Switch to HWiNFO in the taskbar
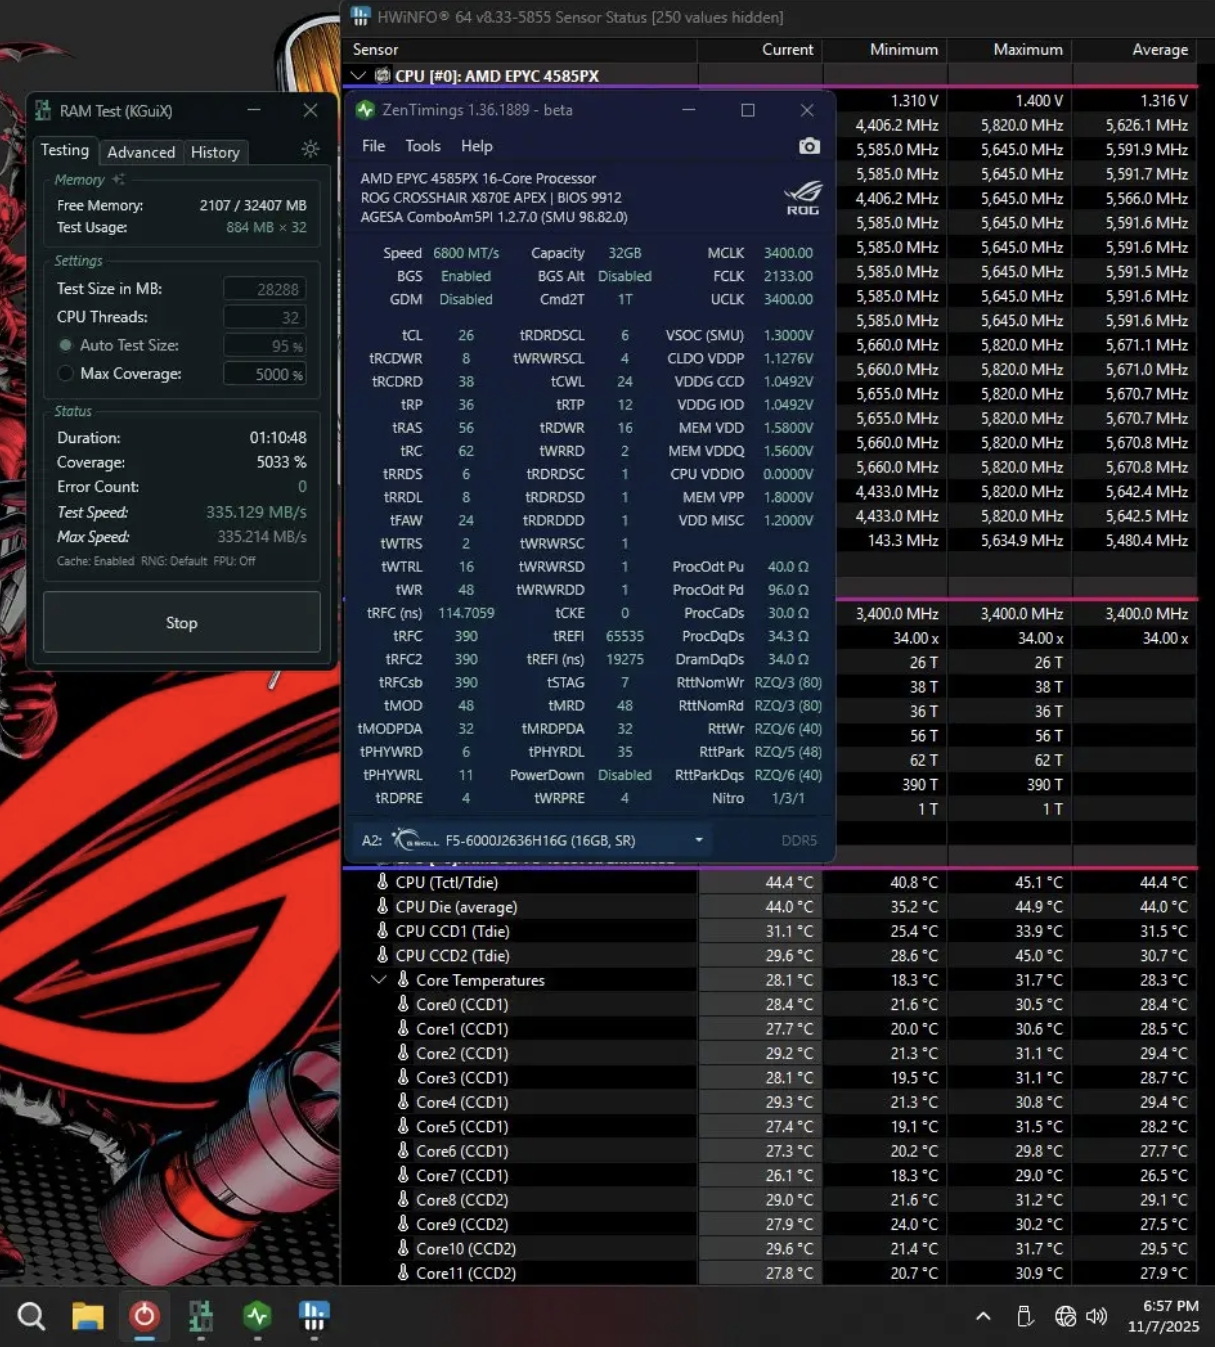Viewport: 1215px width, 1347px height. click(314, 1316)
